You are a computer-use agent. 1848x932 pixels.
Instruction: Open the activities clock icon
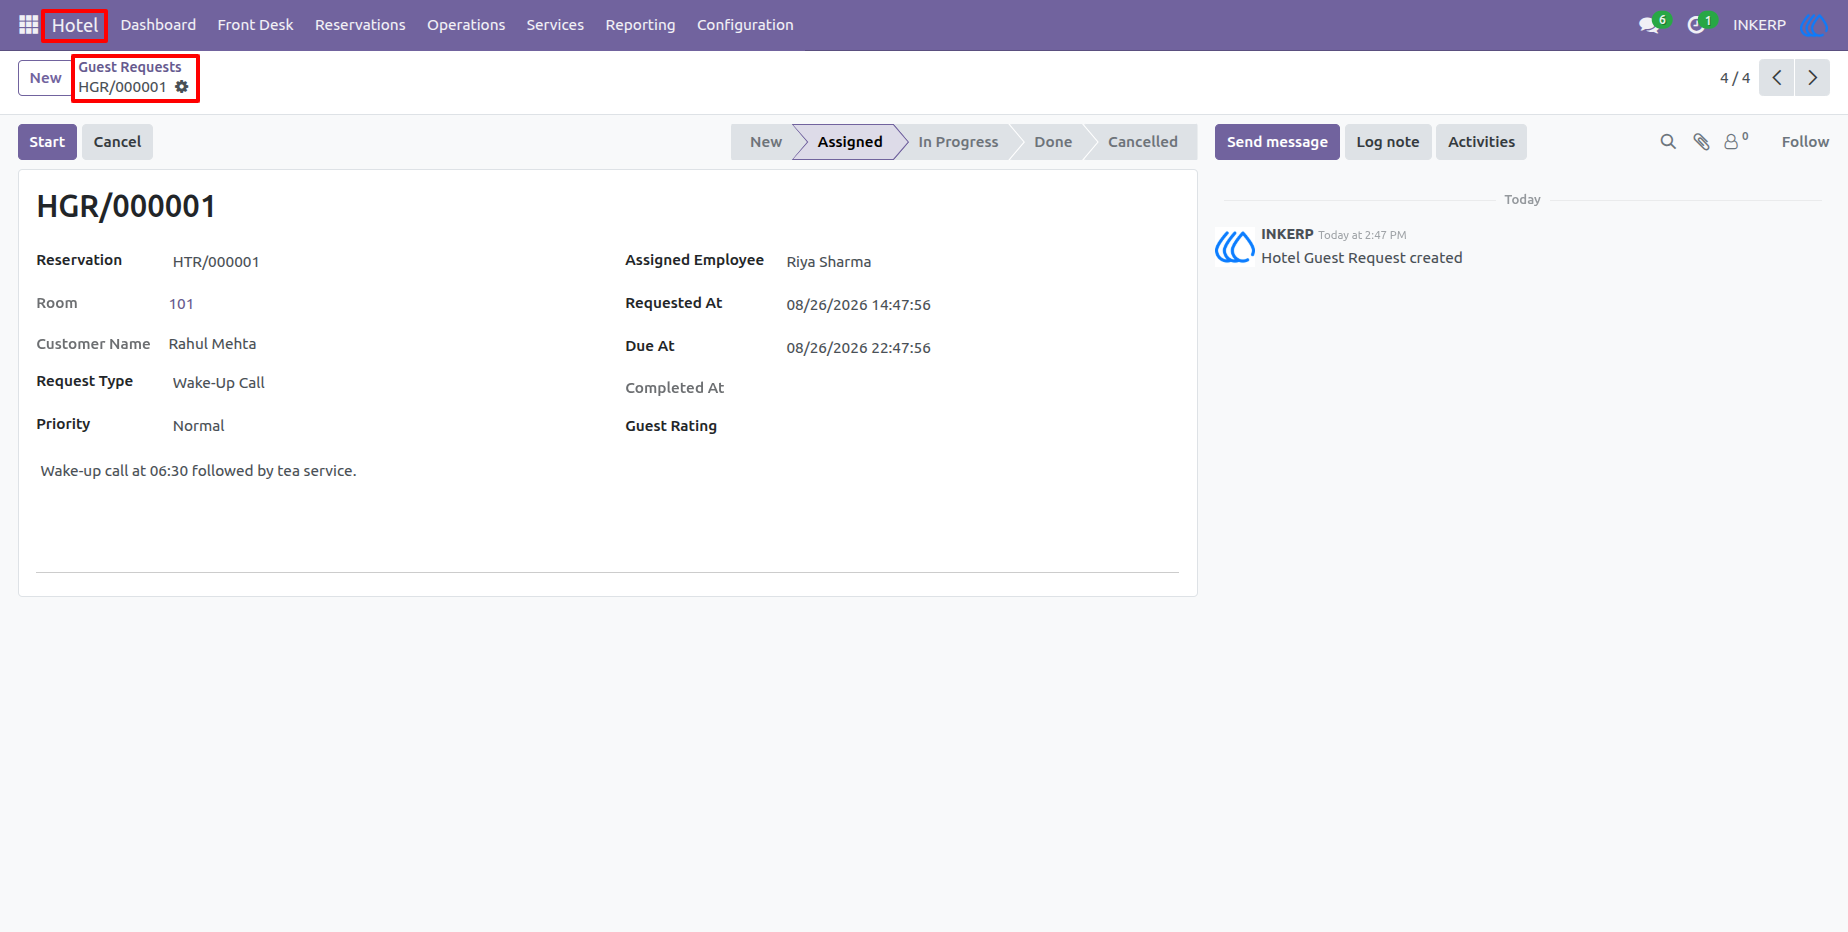coord(1696,25)
